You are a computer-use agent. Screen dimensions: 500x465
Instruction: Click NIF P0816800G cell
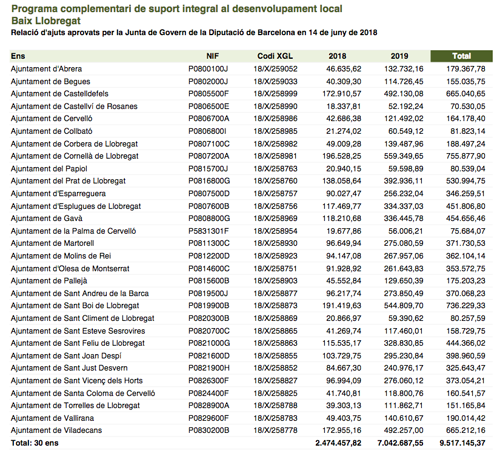[209, 181]
